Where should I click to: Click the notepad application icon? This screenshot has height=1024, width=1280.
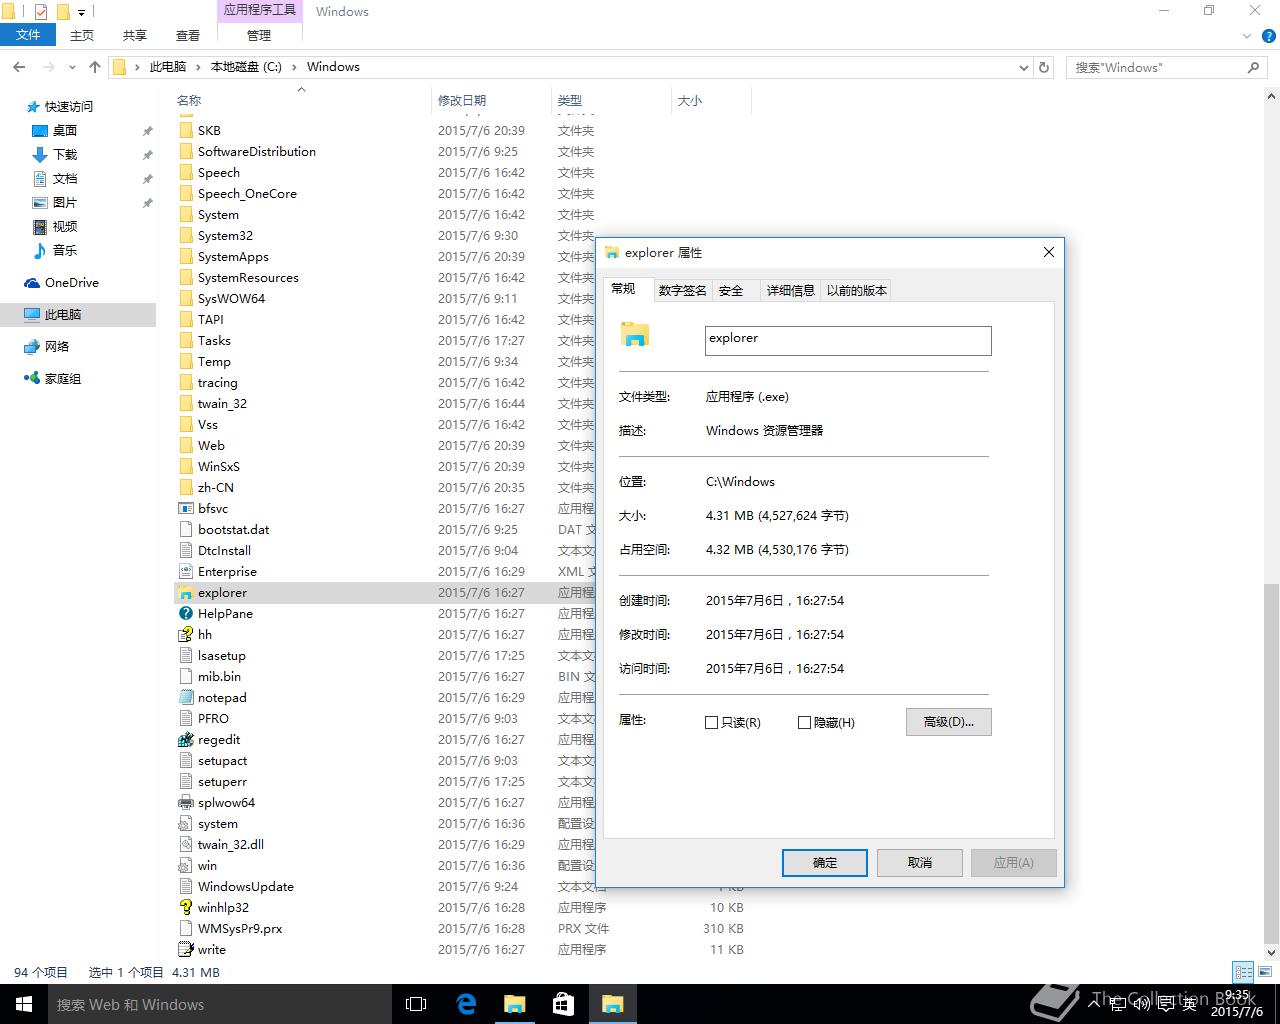185,698
